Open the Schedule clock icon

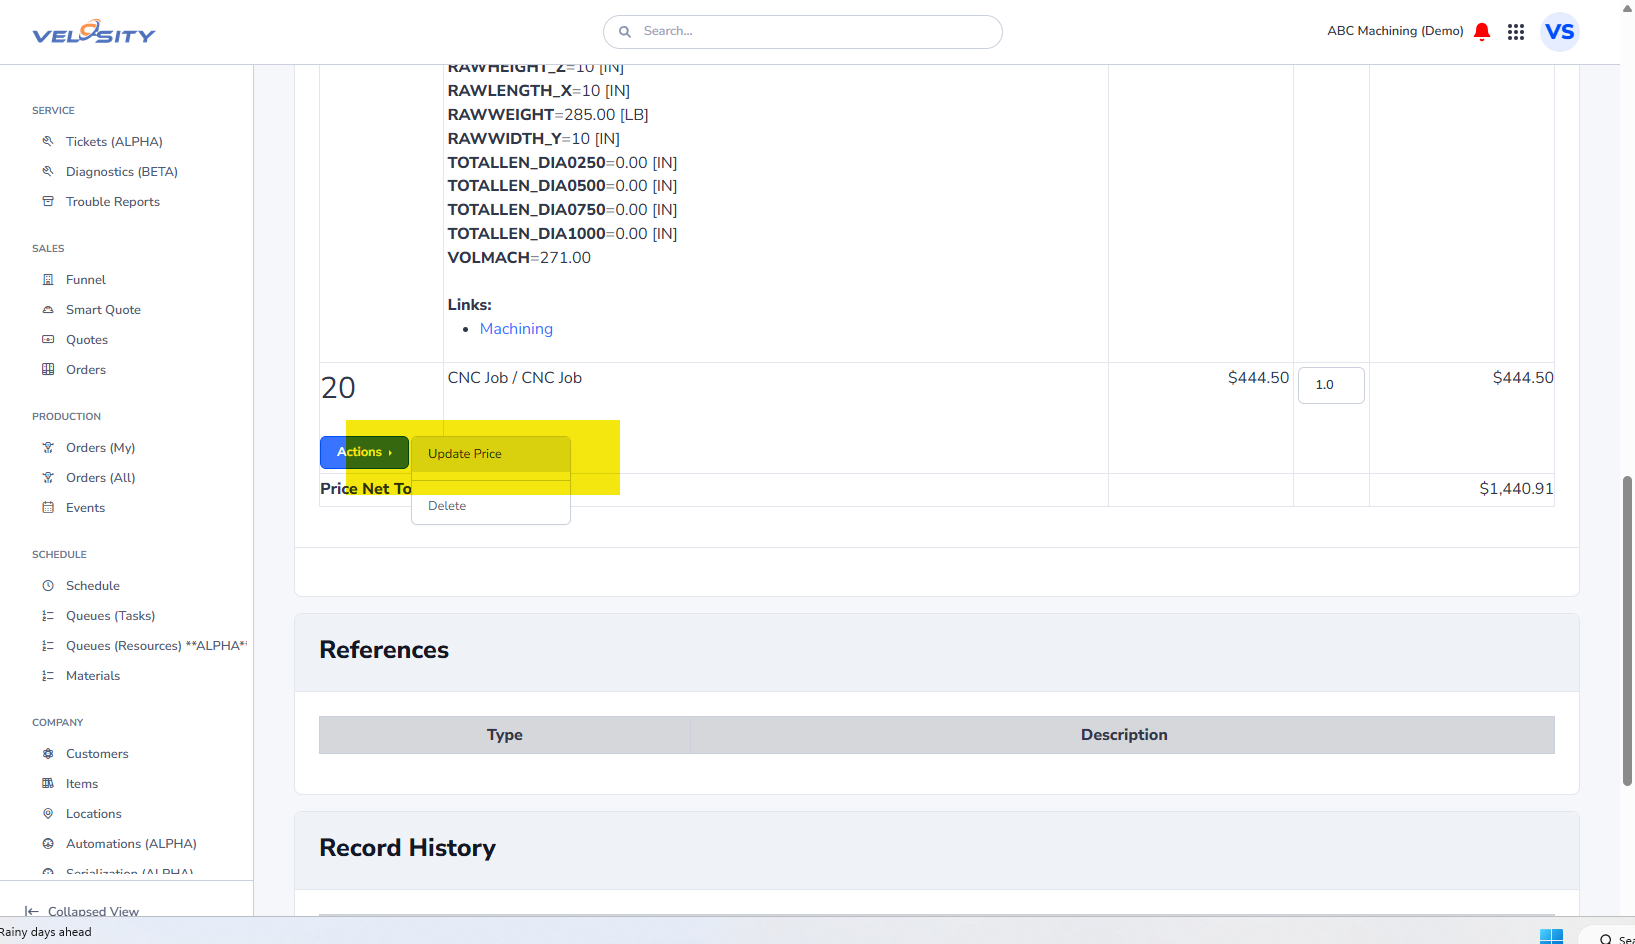[x=48, y=585]
